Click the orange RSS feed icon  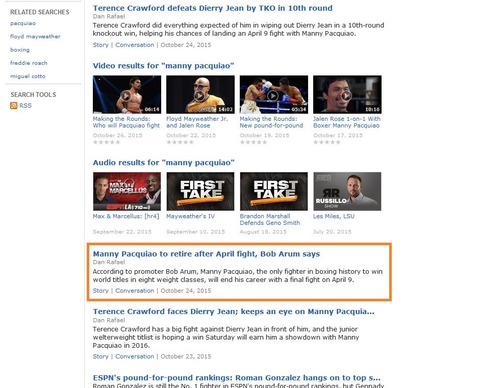tap(14, 106)
